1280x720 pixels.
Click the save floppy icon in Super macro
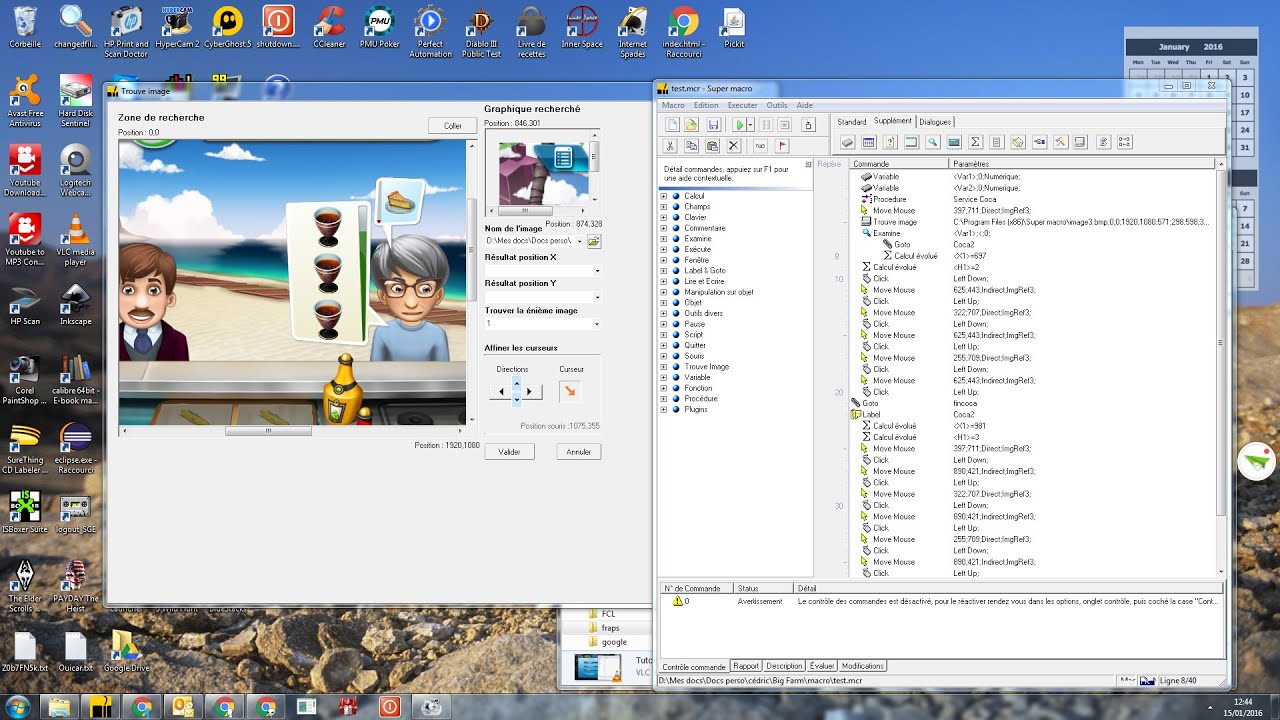point(713,125)
